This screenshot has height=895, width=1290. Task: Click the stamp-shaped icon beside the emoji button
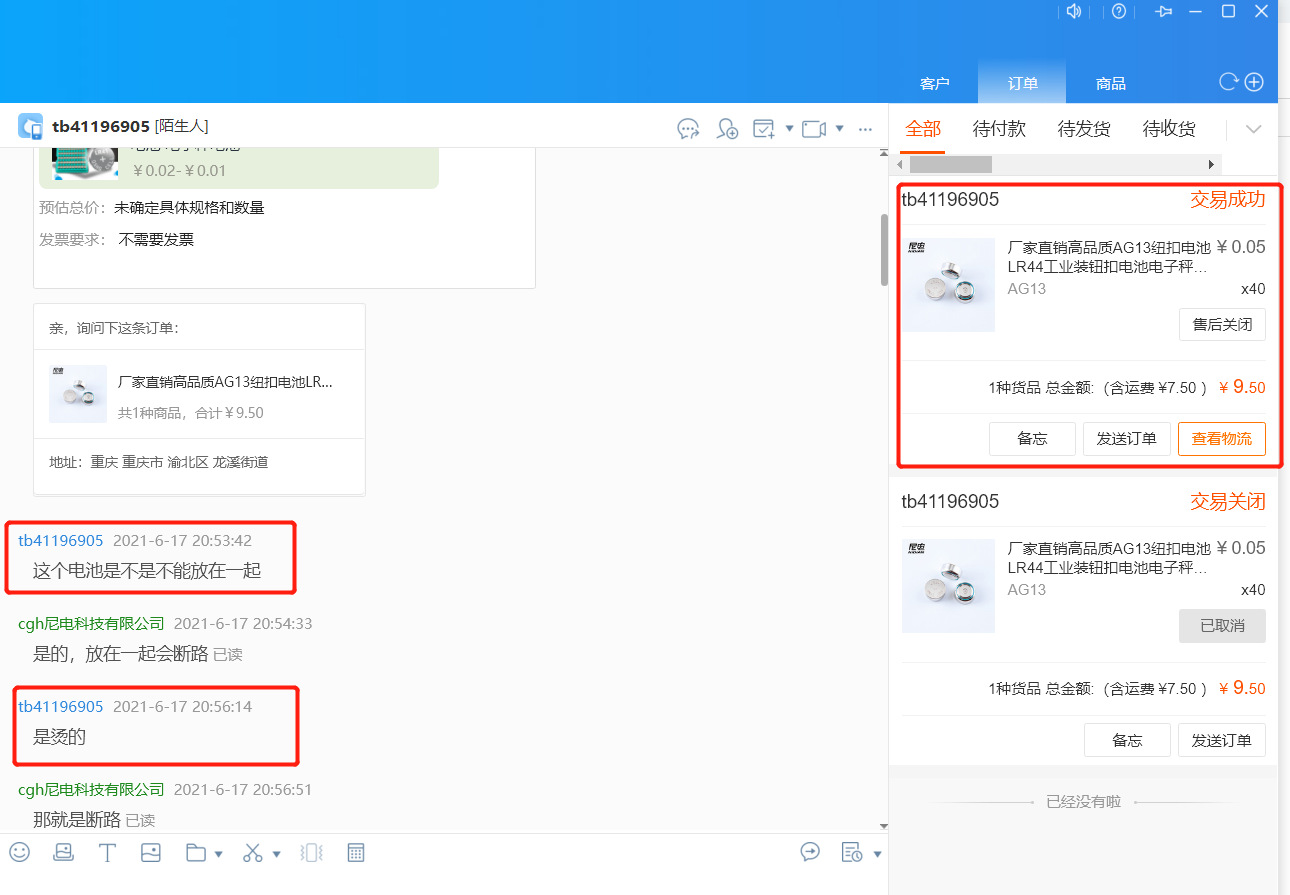coord(63,852)
